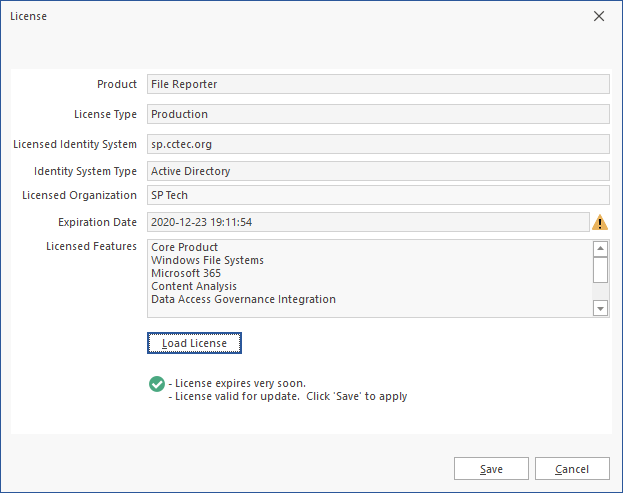Click the Save button
Image resolution: width=623 pixels, height=493 pixels.
coord(491,469)
